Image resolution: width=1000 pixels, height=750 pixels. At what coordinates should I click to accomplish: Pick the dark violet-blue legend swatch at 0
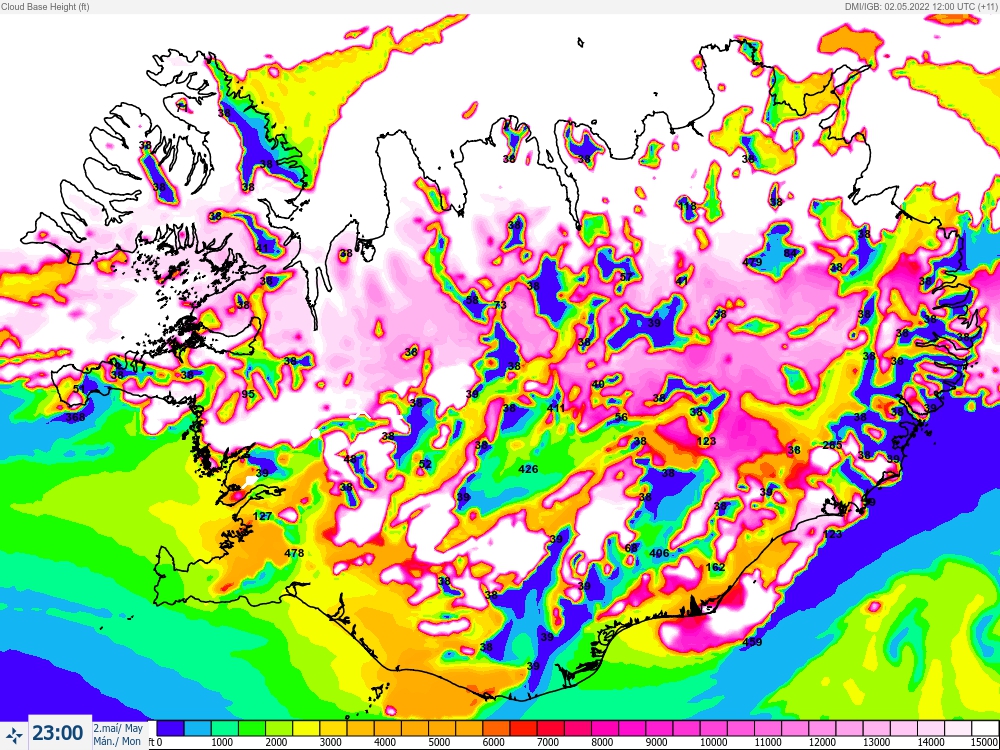click(x=170, y=728)
